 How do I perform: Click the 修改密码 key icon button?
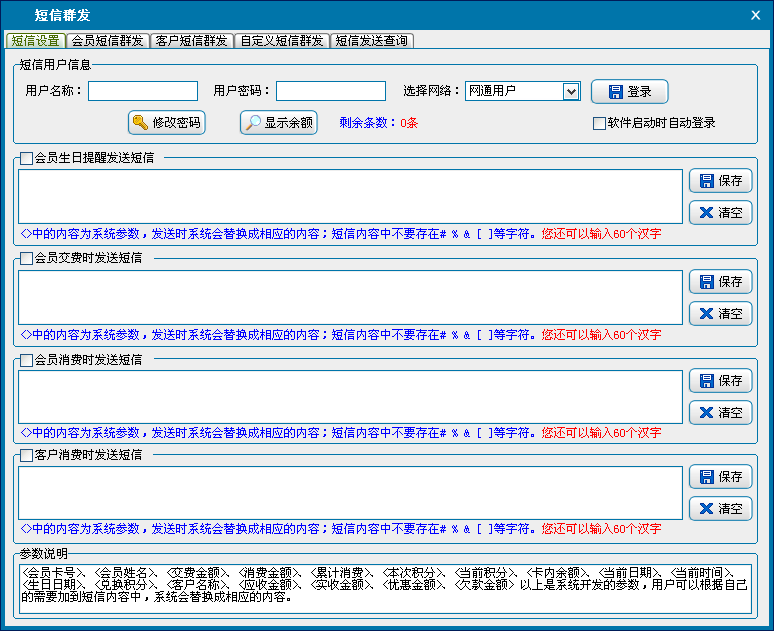167,123
